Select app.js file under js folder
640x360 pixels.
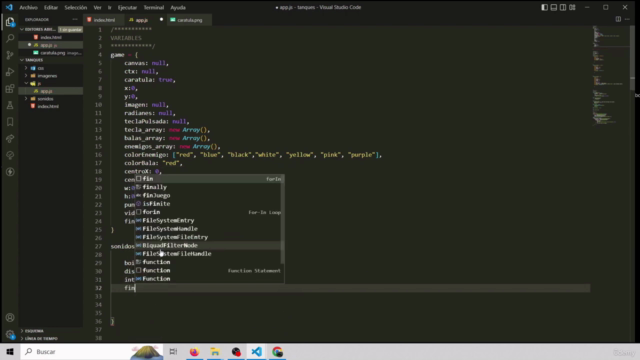[x=51, y=91]
